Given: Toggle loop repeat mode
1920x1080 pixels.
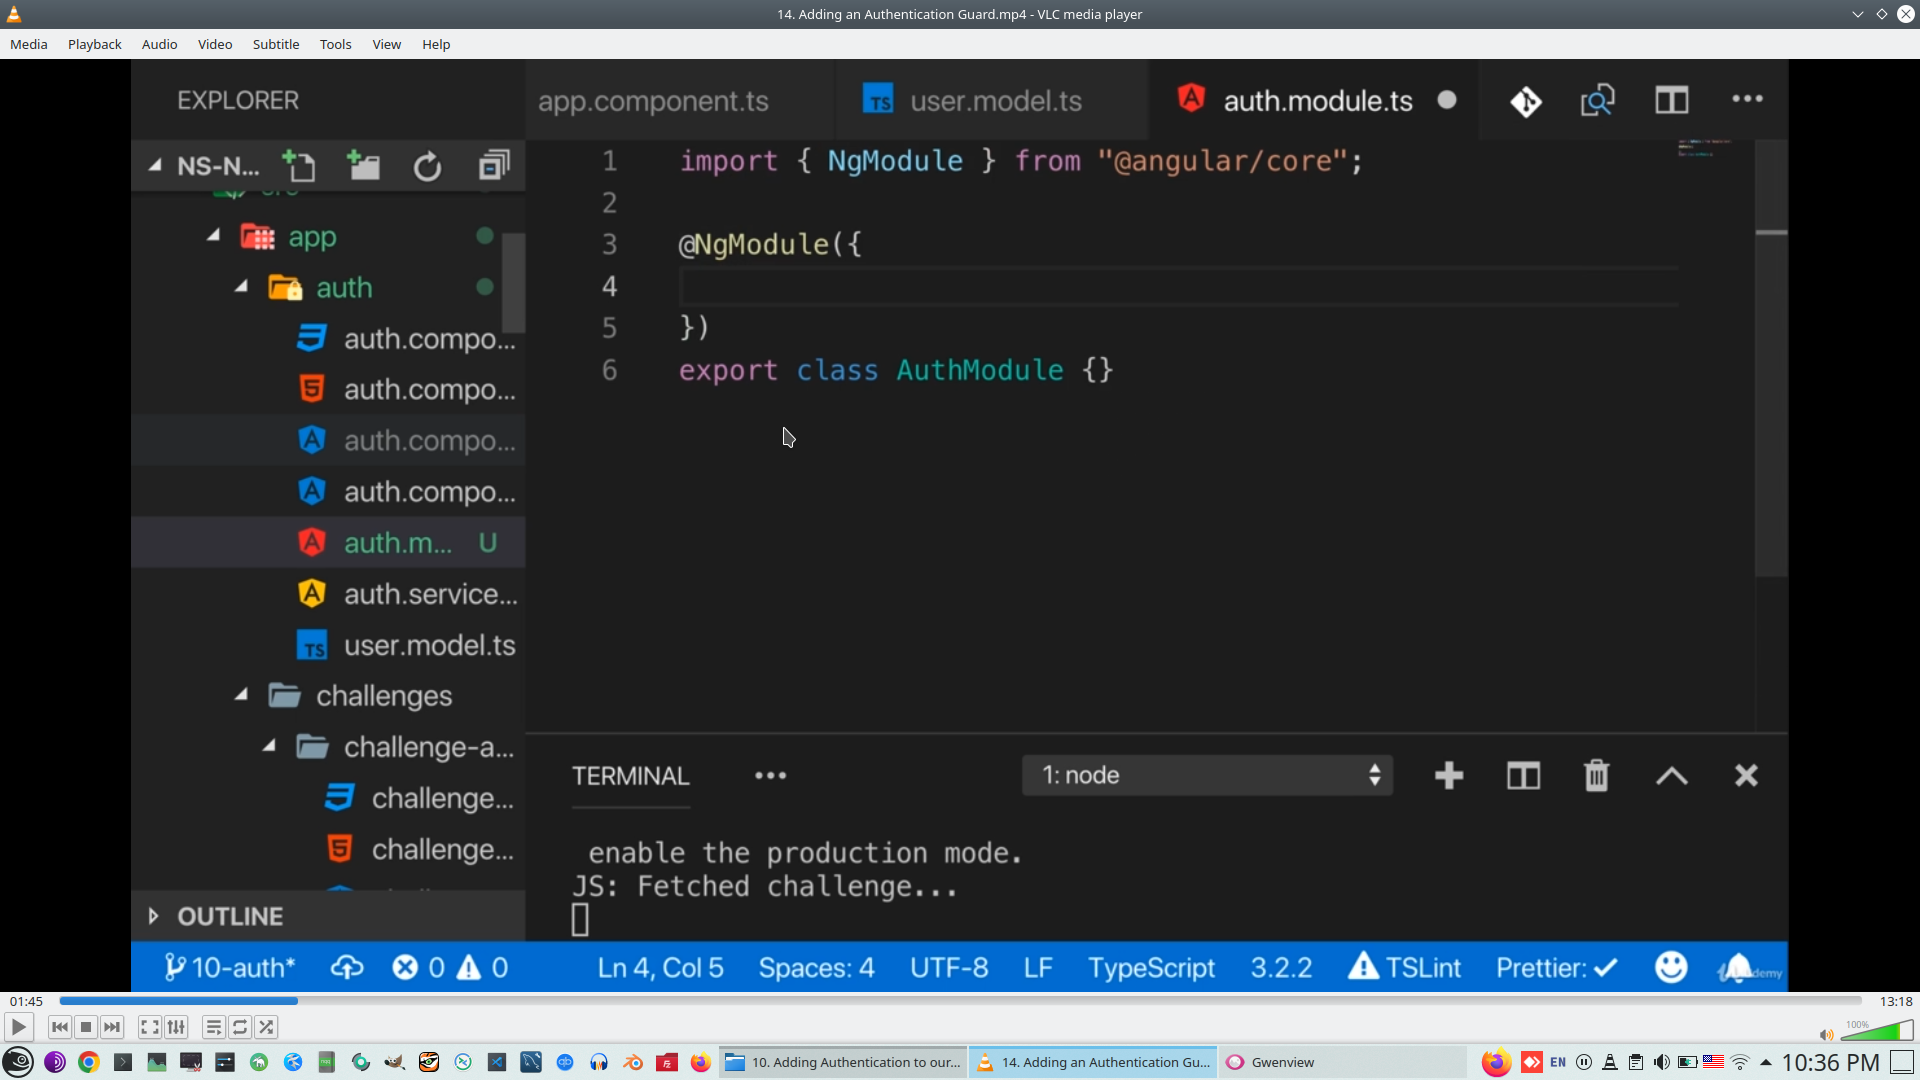Looking at the screenshot, I should [x=240, y=1027].
